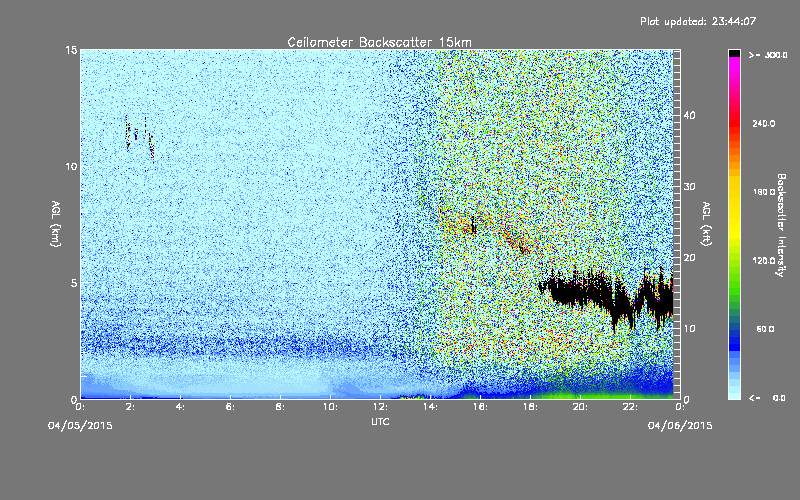Select the "14:" hour tick label
The height and width of the screenshot is (500, 800).
(x=430, y=407)
